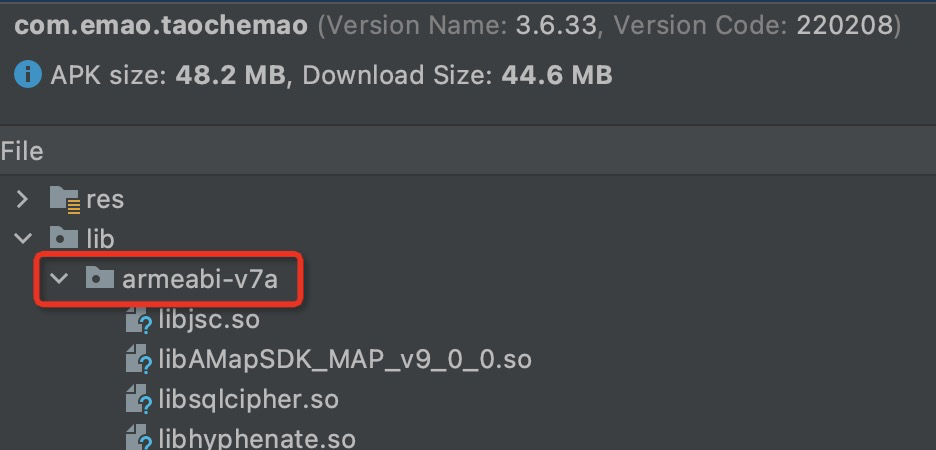Expand the res folder
The height and width of the screenshot is (450, 936).
click(22, 199)
